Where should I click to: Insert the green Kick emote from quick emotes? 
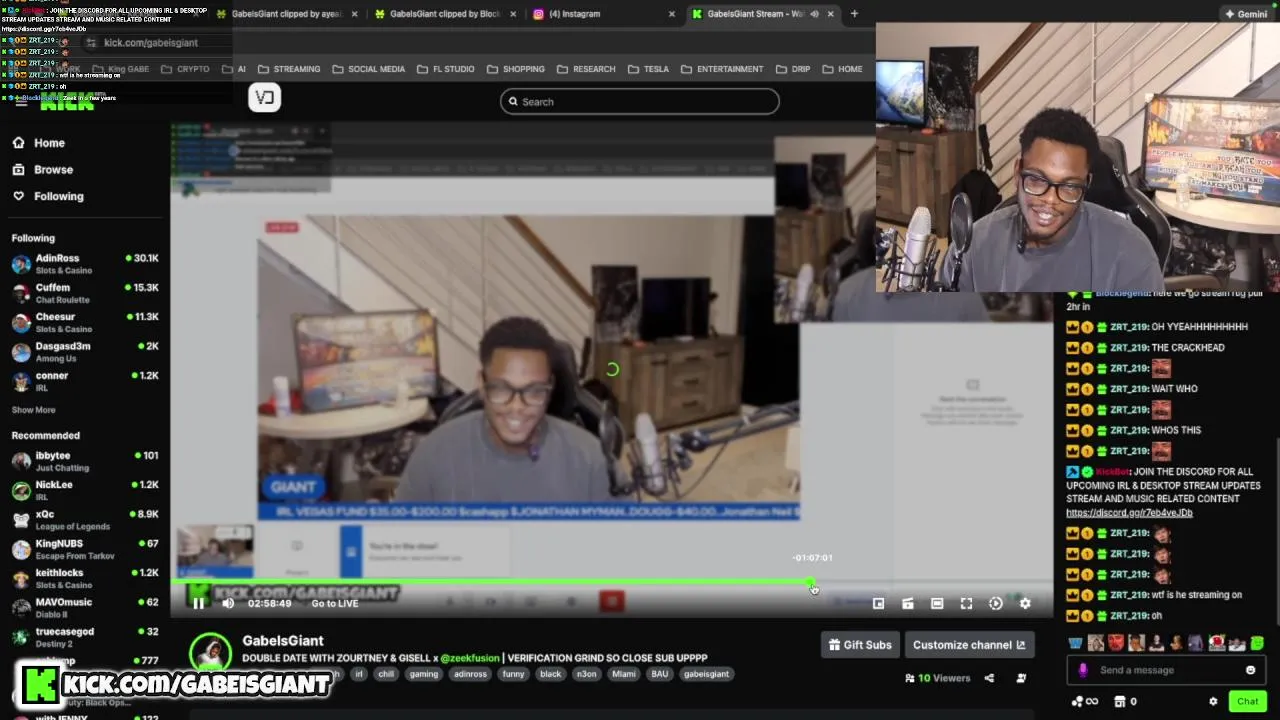(1257, 643)
